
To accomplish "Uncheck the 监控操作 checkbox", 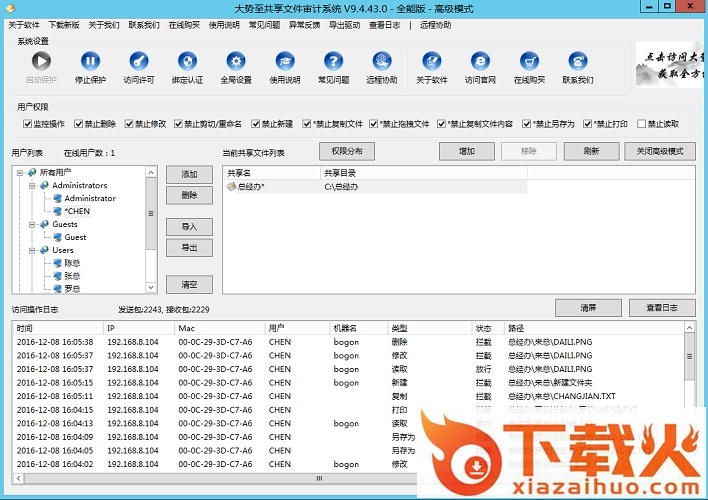I will [x=27, y=125].
